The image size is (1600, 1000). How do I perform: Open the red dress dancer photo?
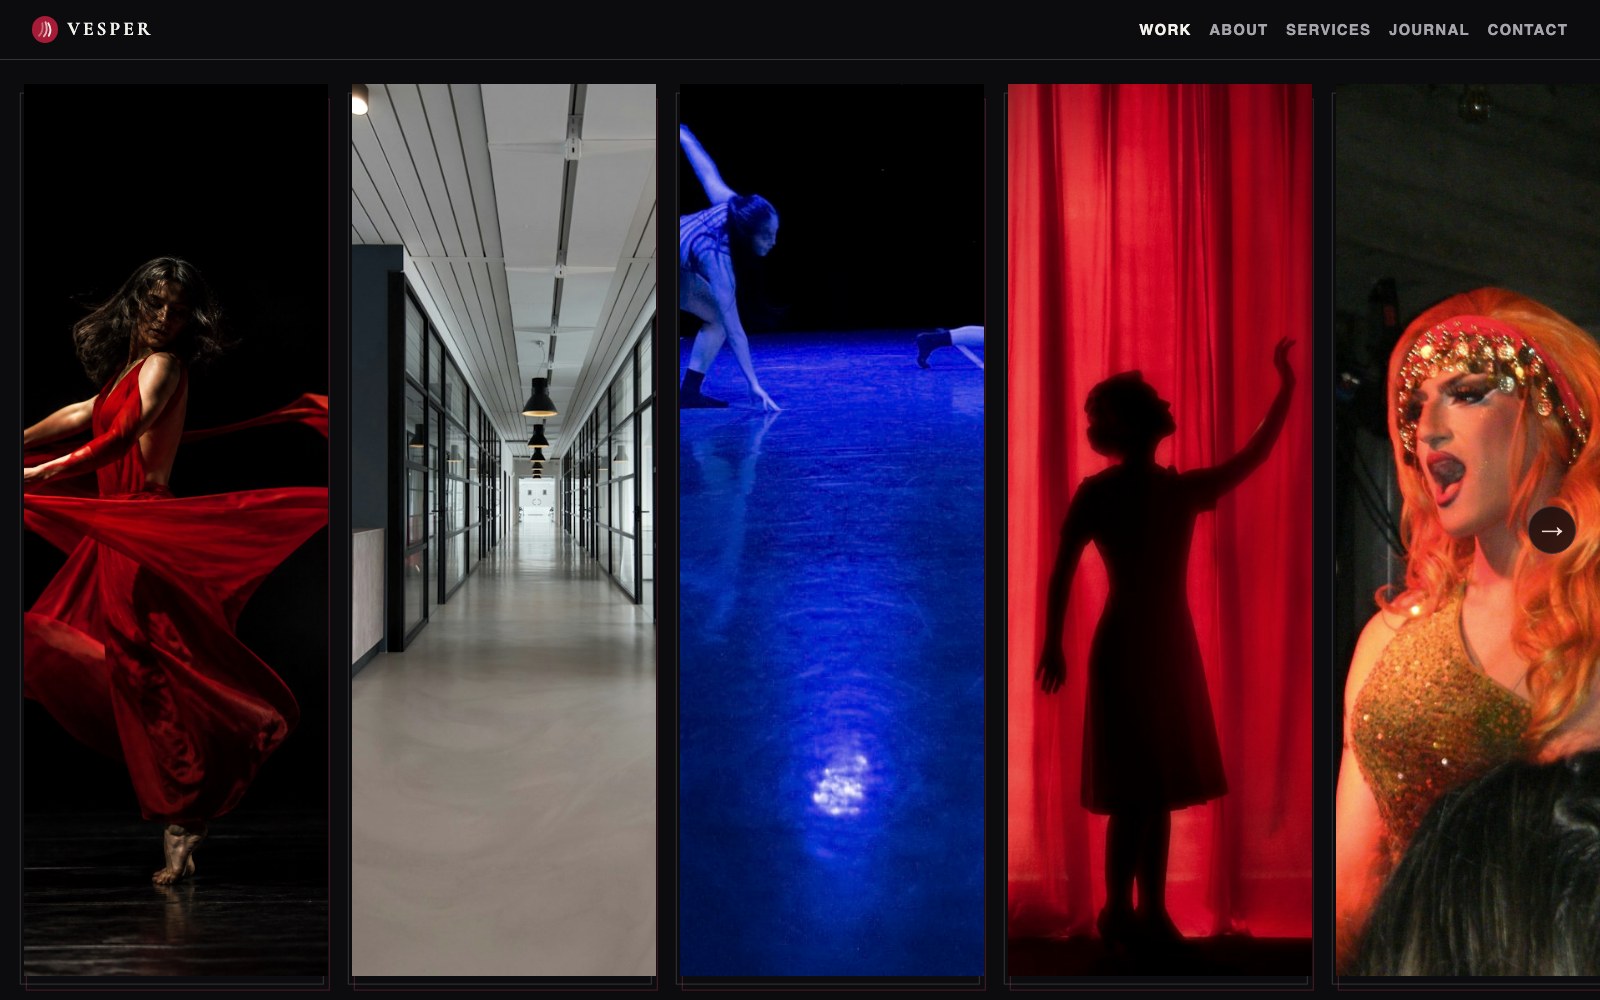[176, 530]
